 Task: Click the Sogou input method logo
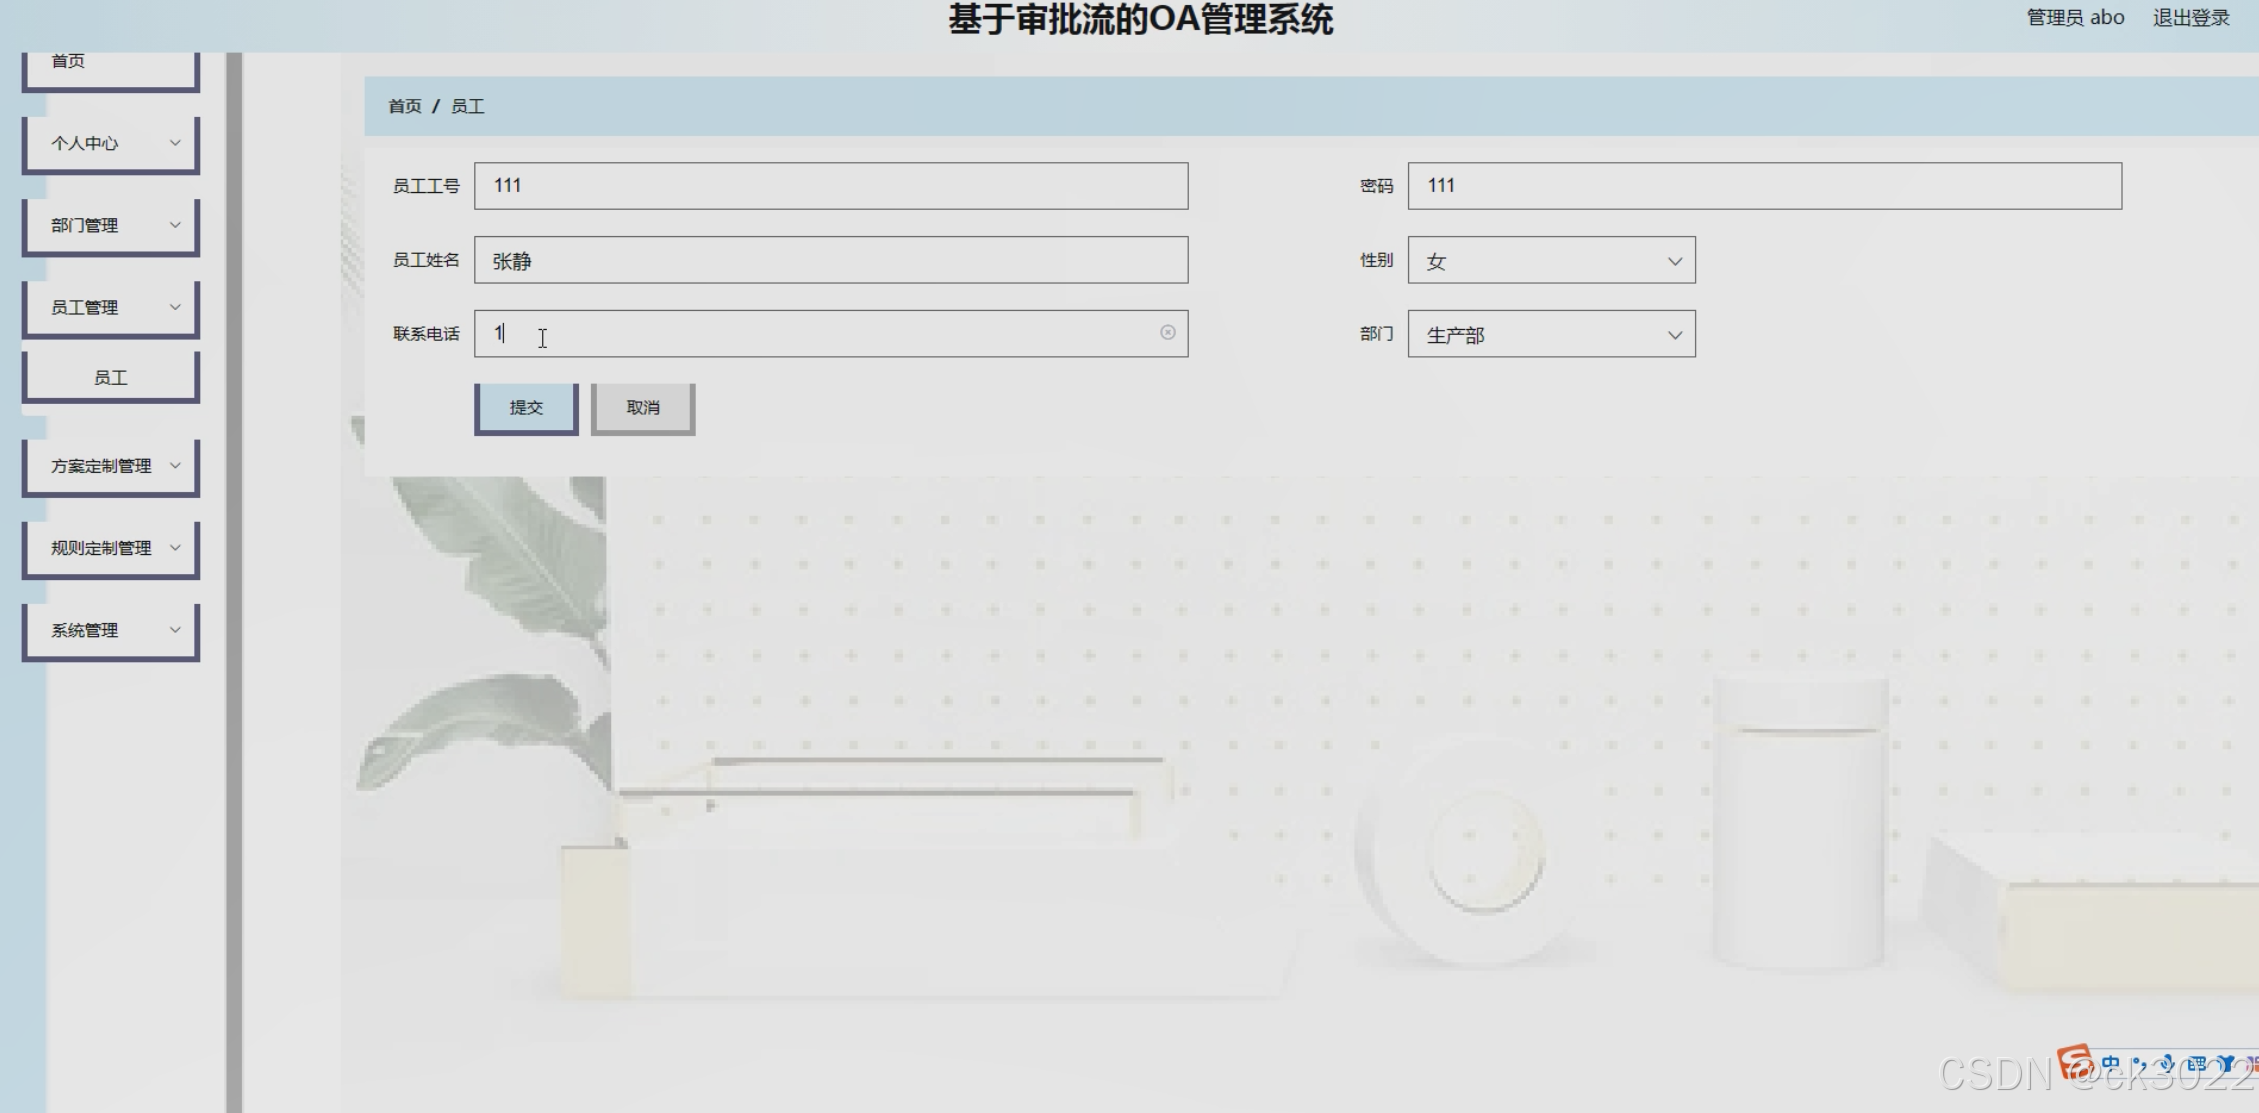pyautogui.click(x=2073, y=1063)
